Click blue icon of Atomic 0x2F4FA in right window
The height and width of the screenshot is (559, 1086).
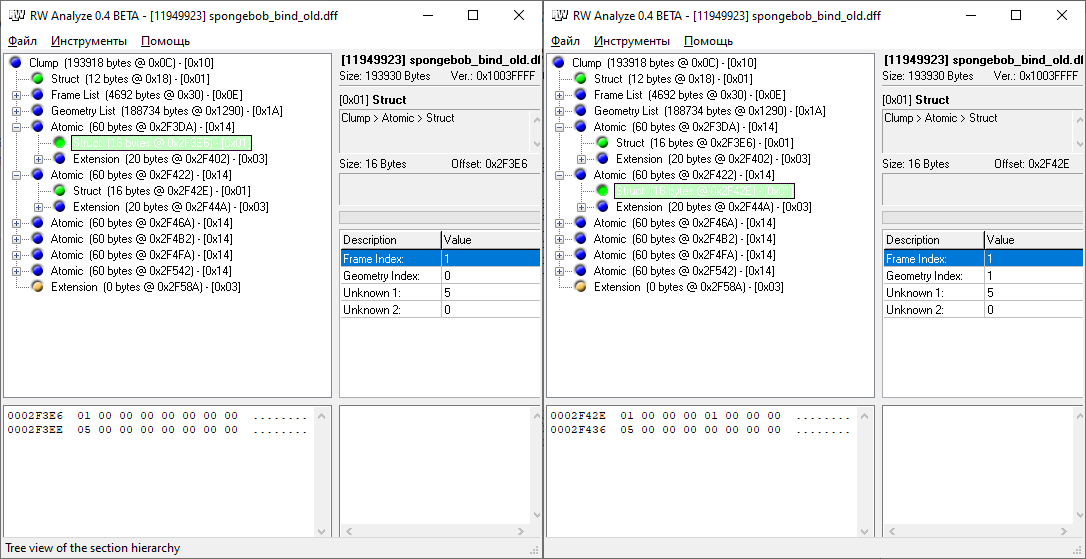coord(581,255)
